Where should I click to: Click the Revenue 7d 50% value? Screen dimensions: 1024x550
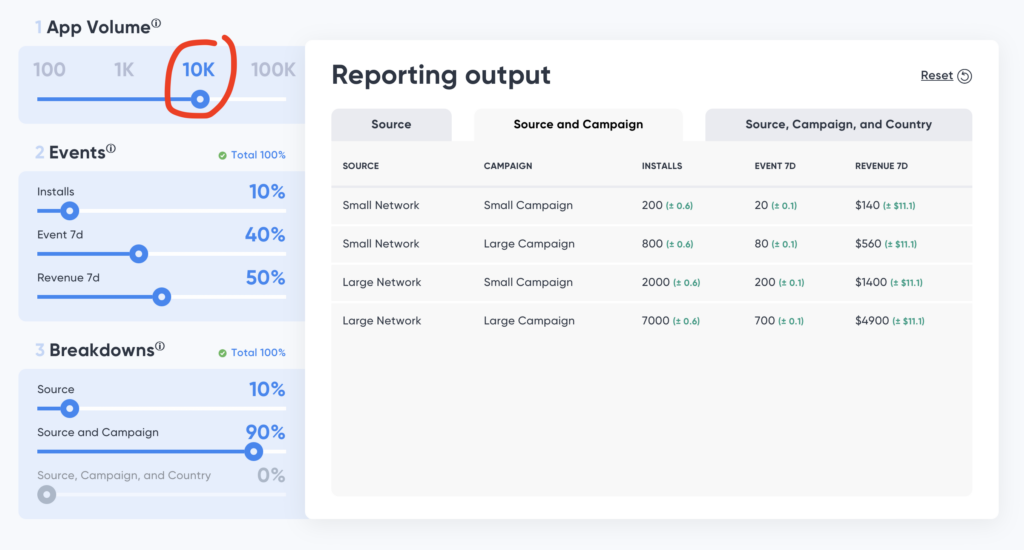[265, 278]
